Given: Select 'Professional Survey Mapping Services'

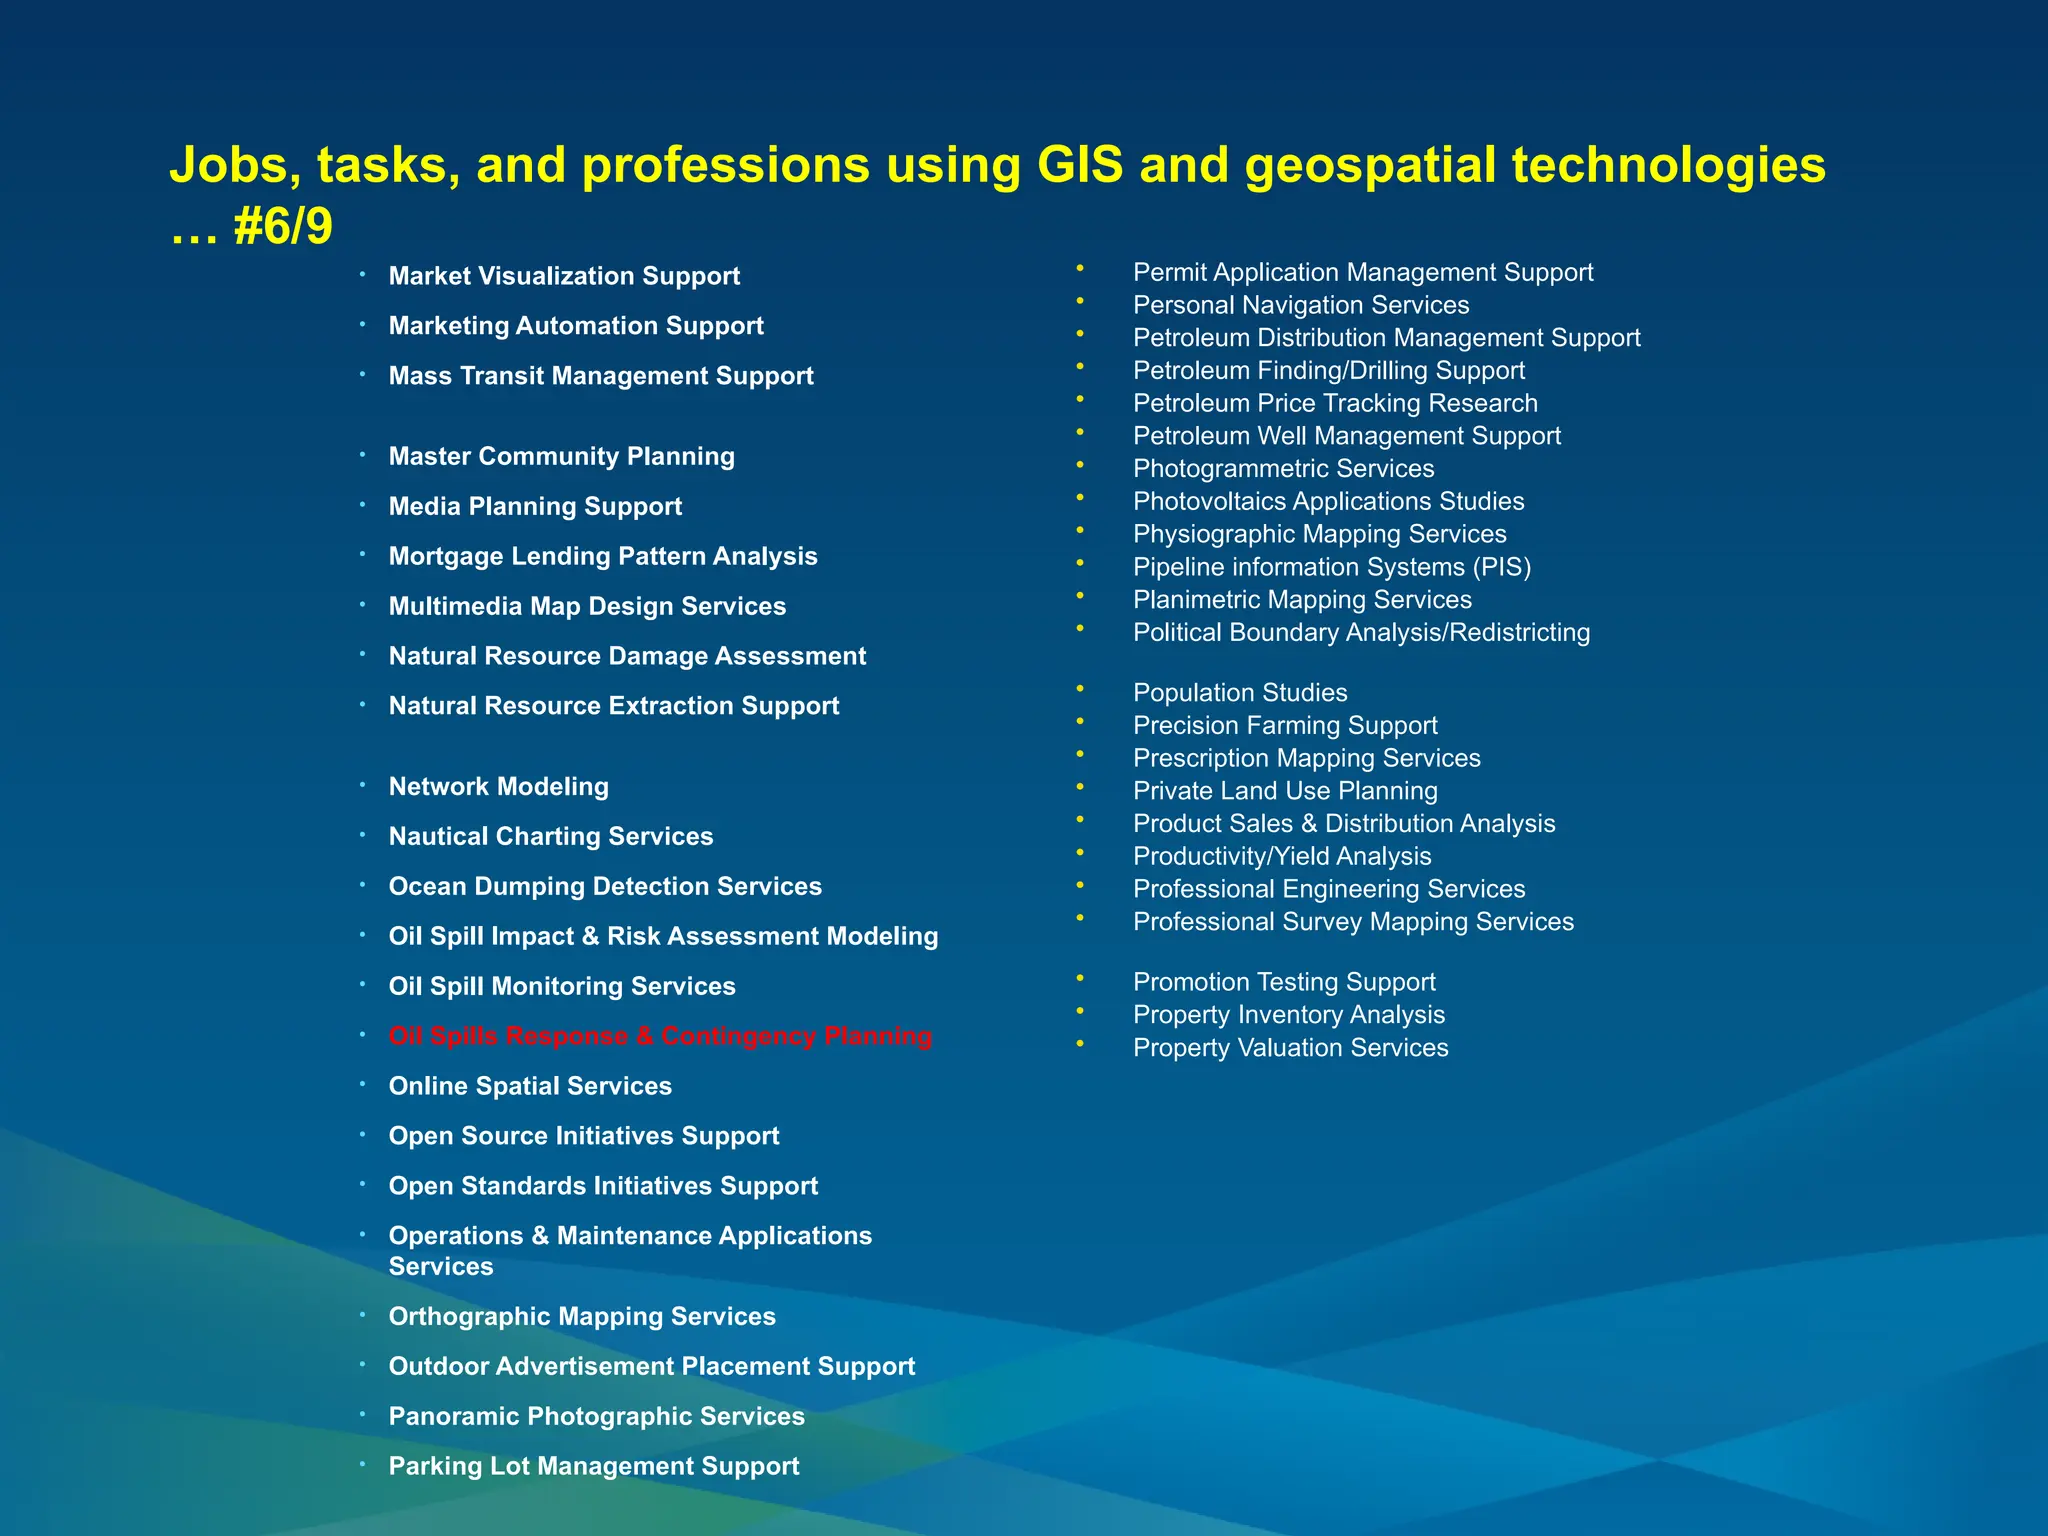Looking at the screenshot, I should (1354, 922).
